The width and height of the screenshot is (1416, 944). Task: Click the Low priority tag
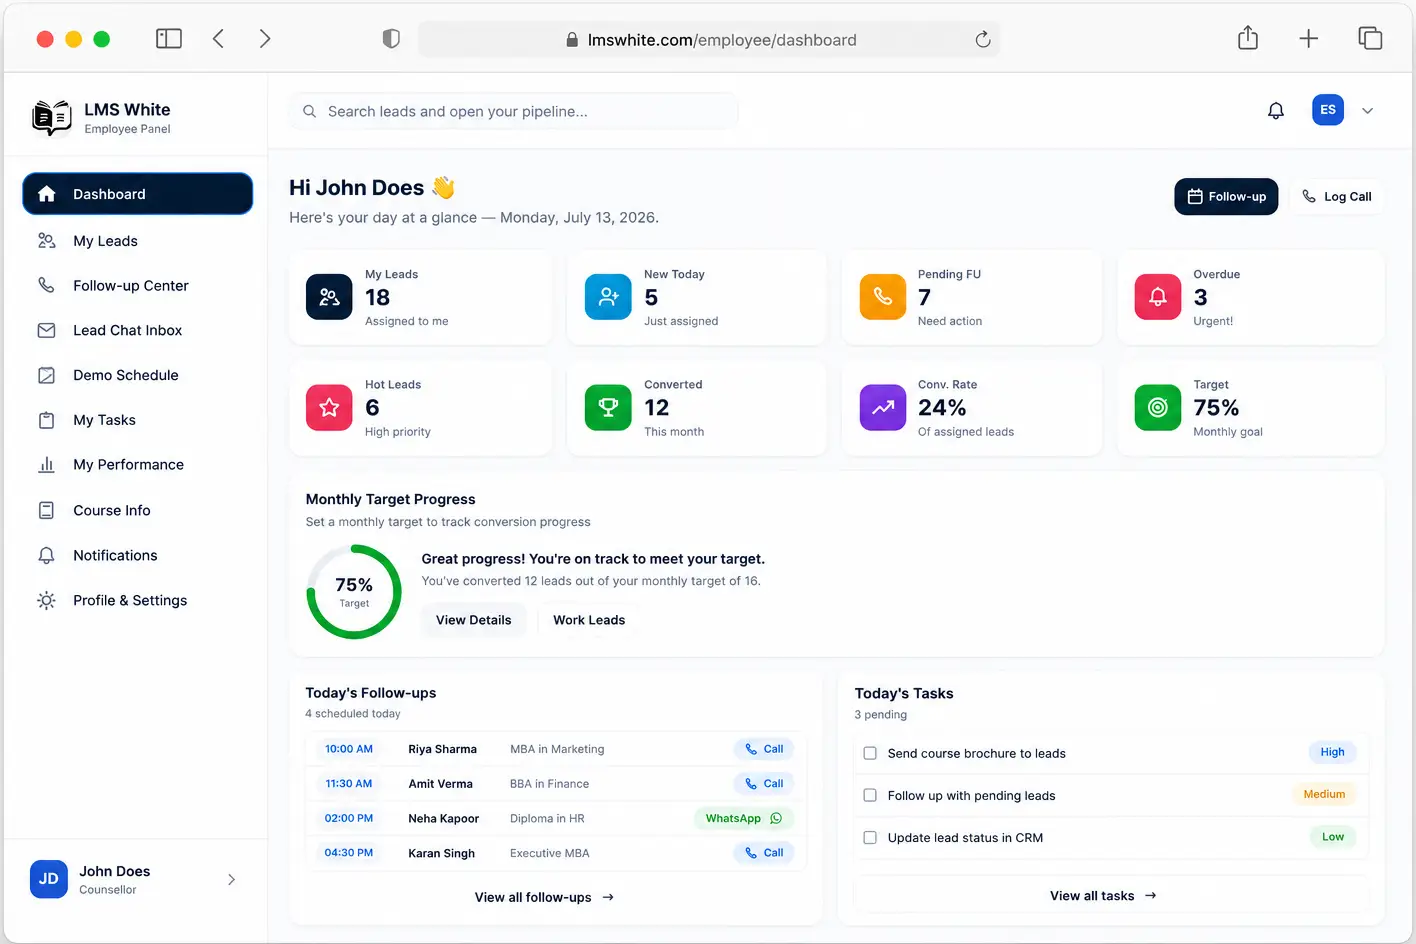pyautogui.click(x=1333, y=837)
